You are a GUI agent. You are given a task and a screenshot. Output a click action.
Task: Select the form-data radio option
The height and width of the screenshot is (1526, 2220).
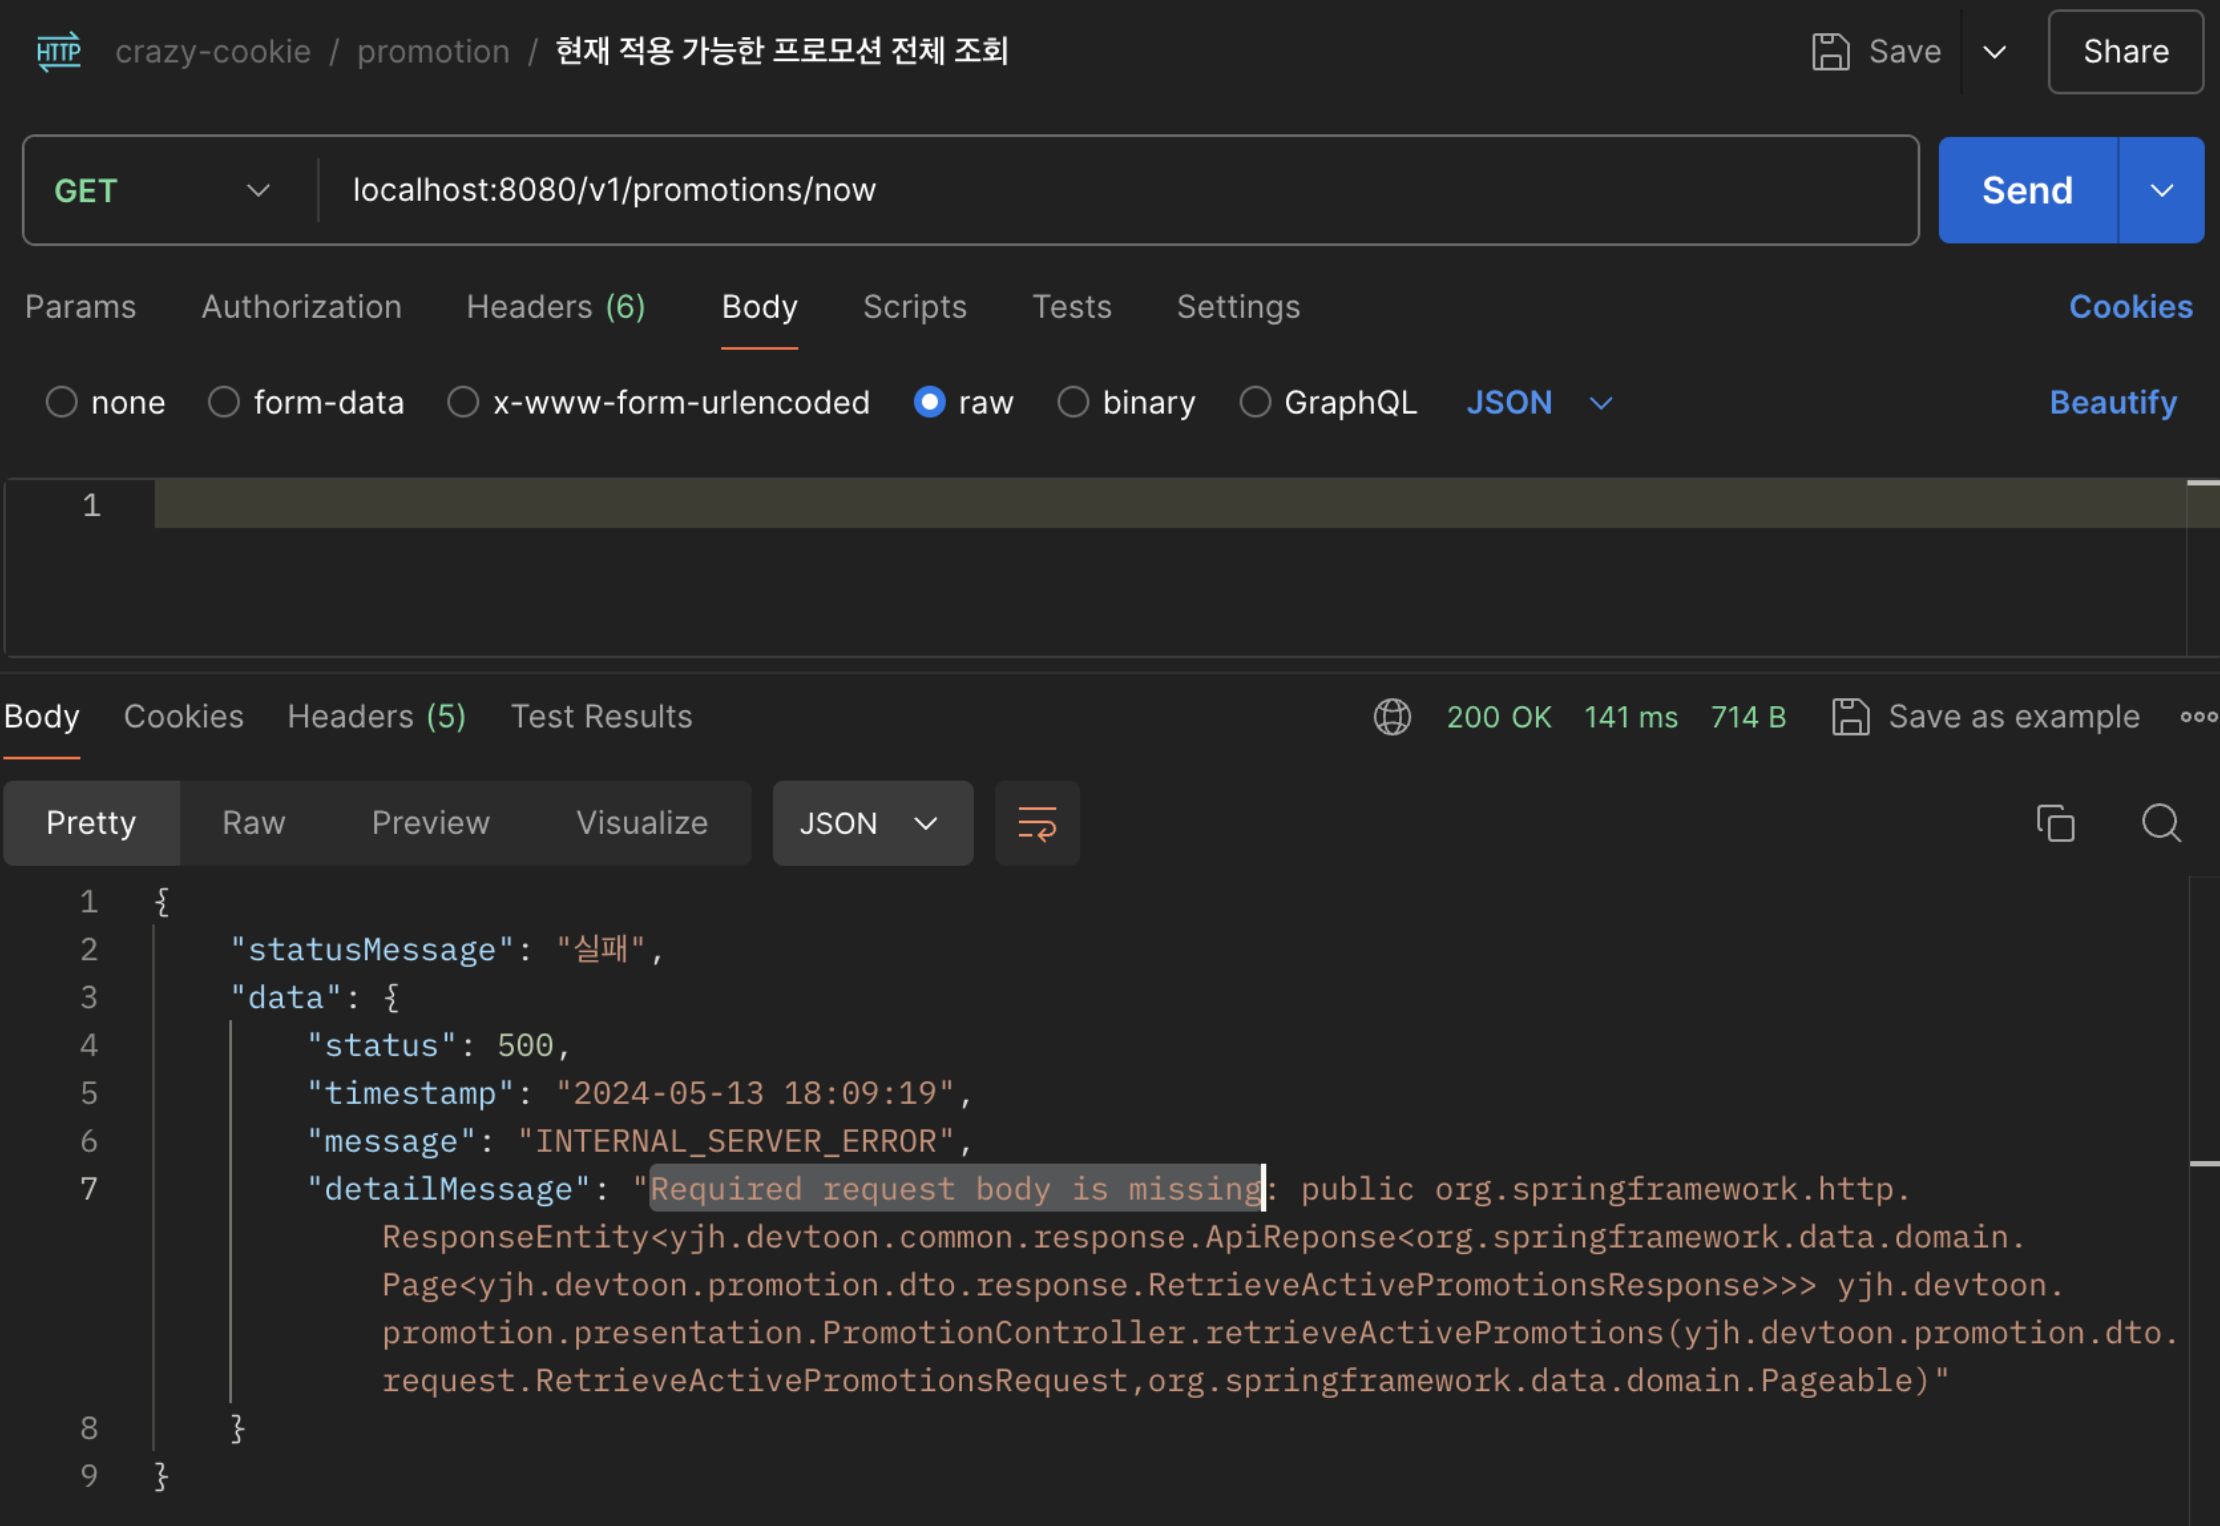(224, 402)
